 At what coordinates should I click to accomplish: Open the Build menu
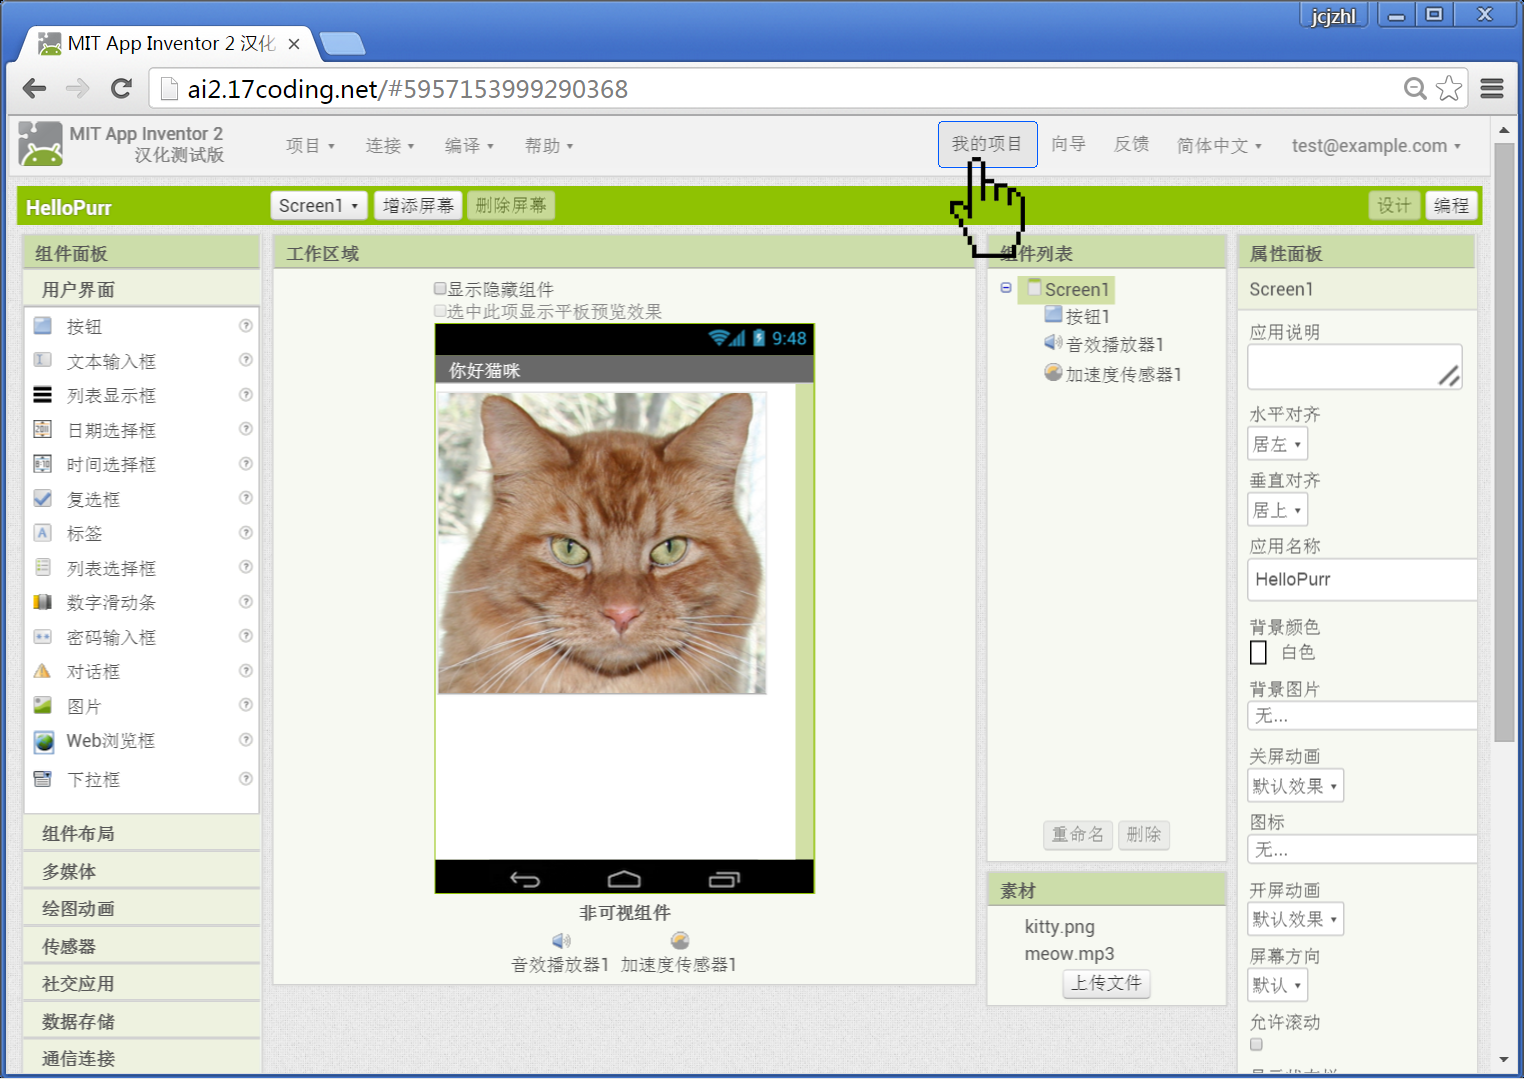pyautogui.click(x=469, y=146)
